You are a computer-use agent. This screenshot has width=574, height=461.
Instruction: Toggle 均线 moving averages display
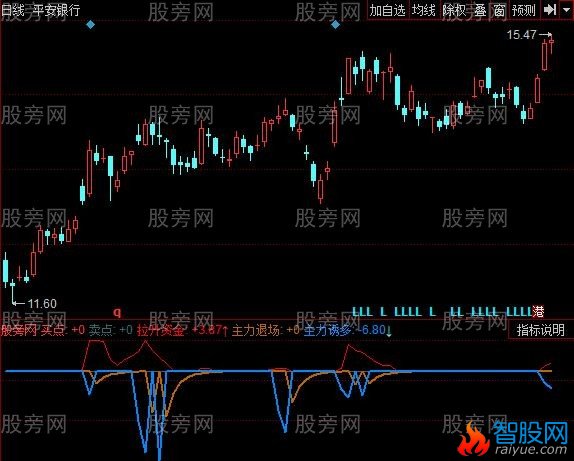point(424,10)
